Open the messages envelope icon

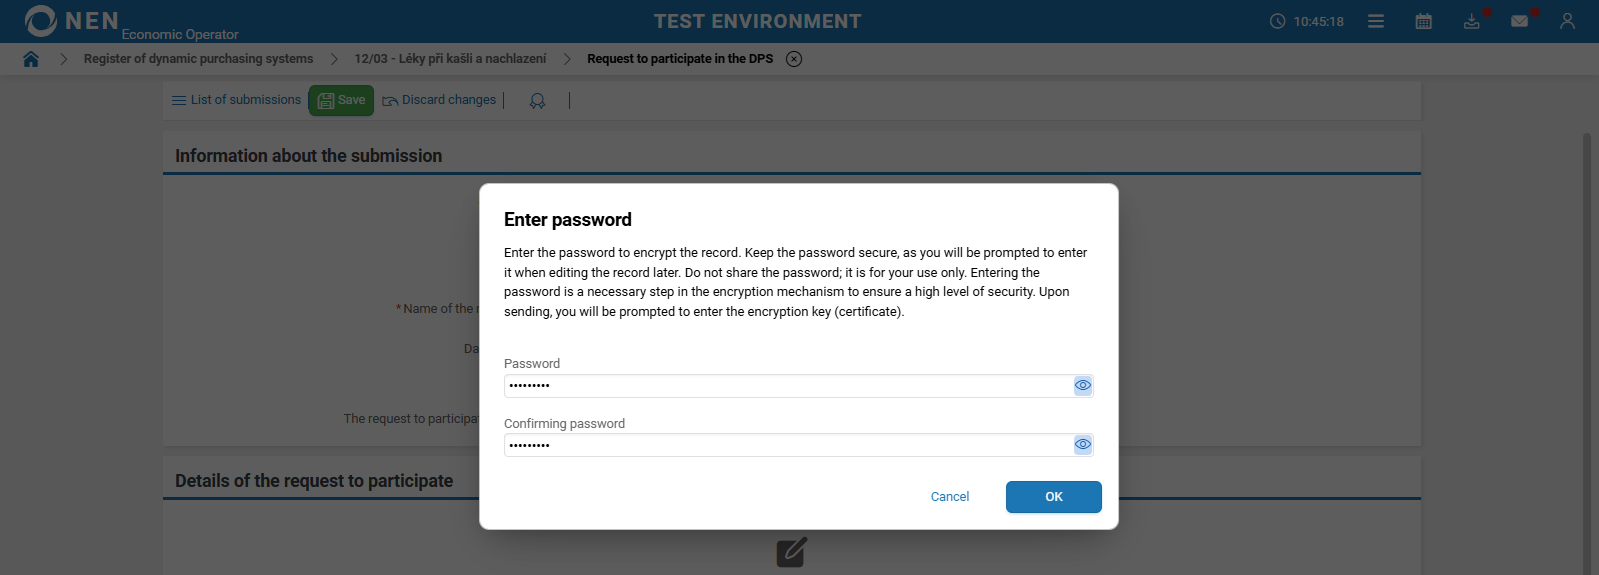pyautogui.click(x=1519, y=21)
